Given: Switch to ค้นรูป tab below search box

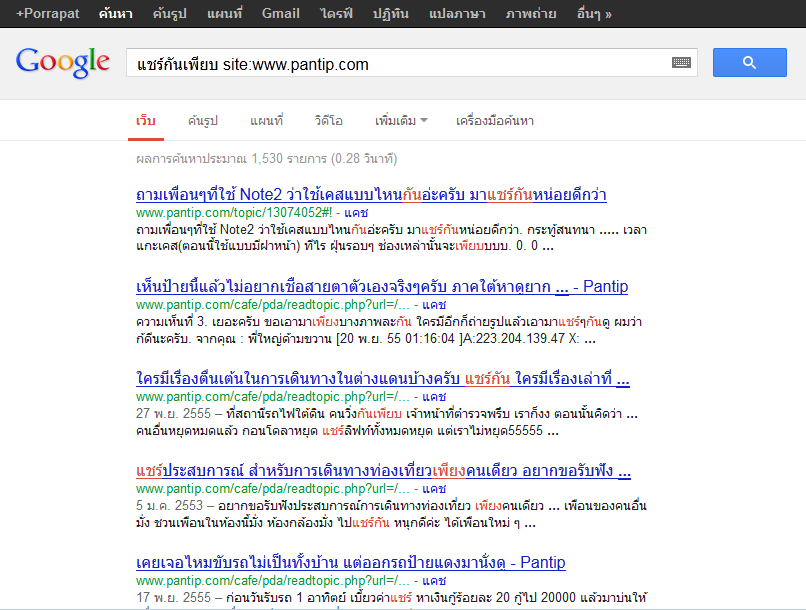Looking at the screenshot, I should 203,121.
